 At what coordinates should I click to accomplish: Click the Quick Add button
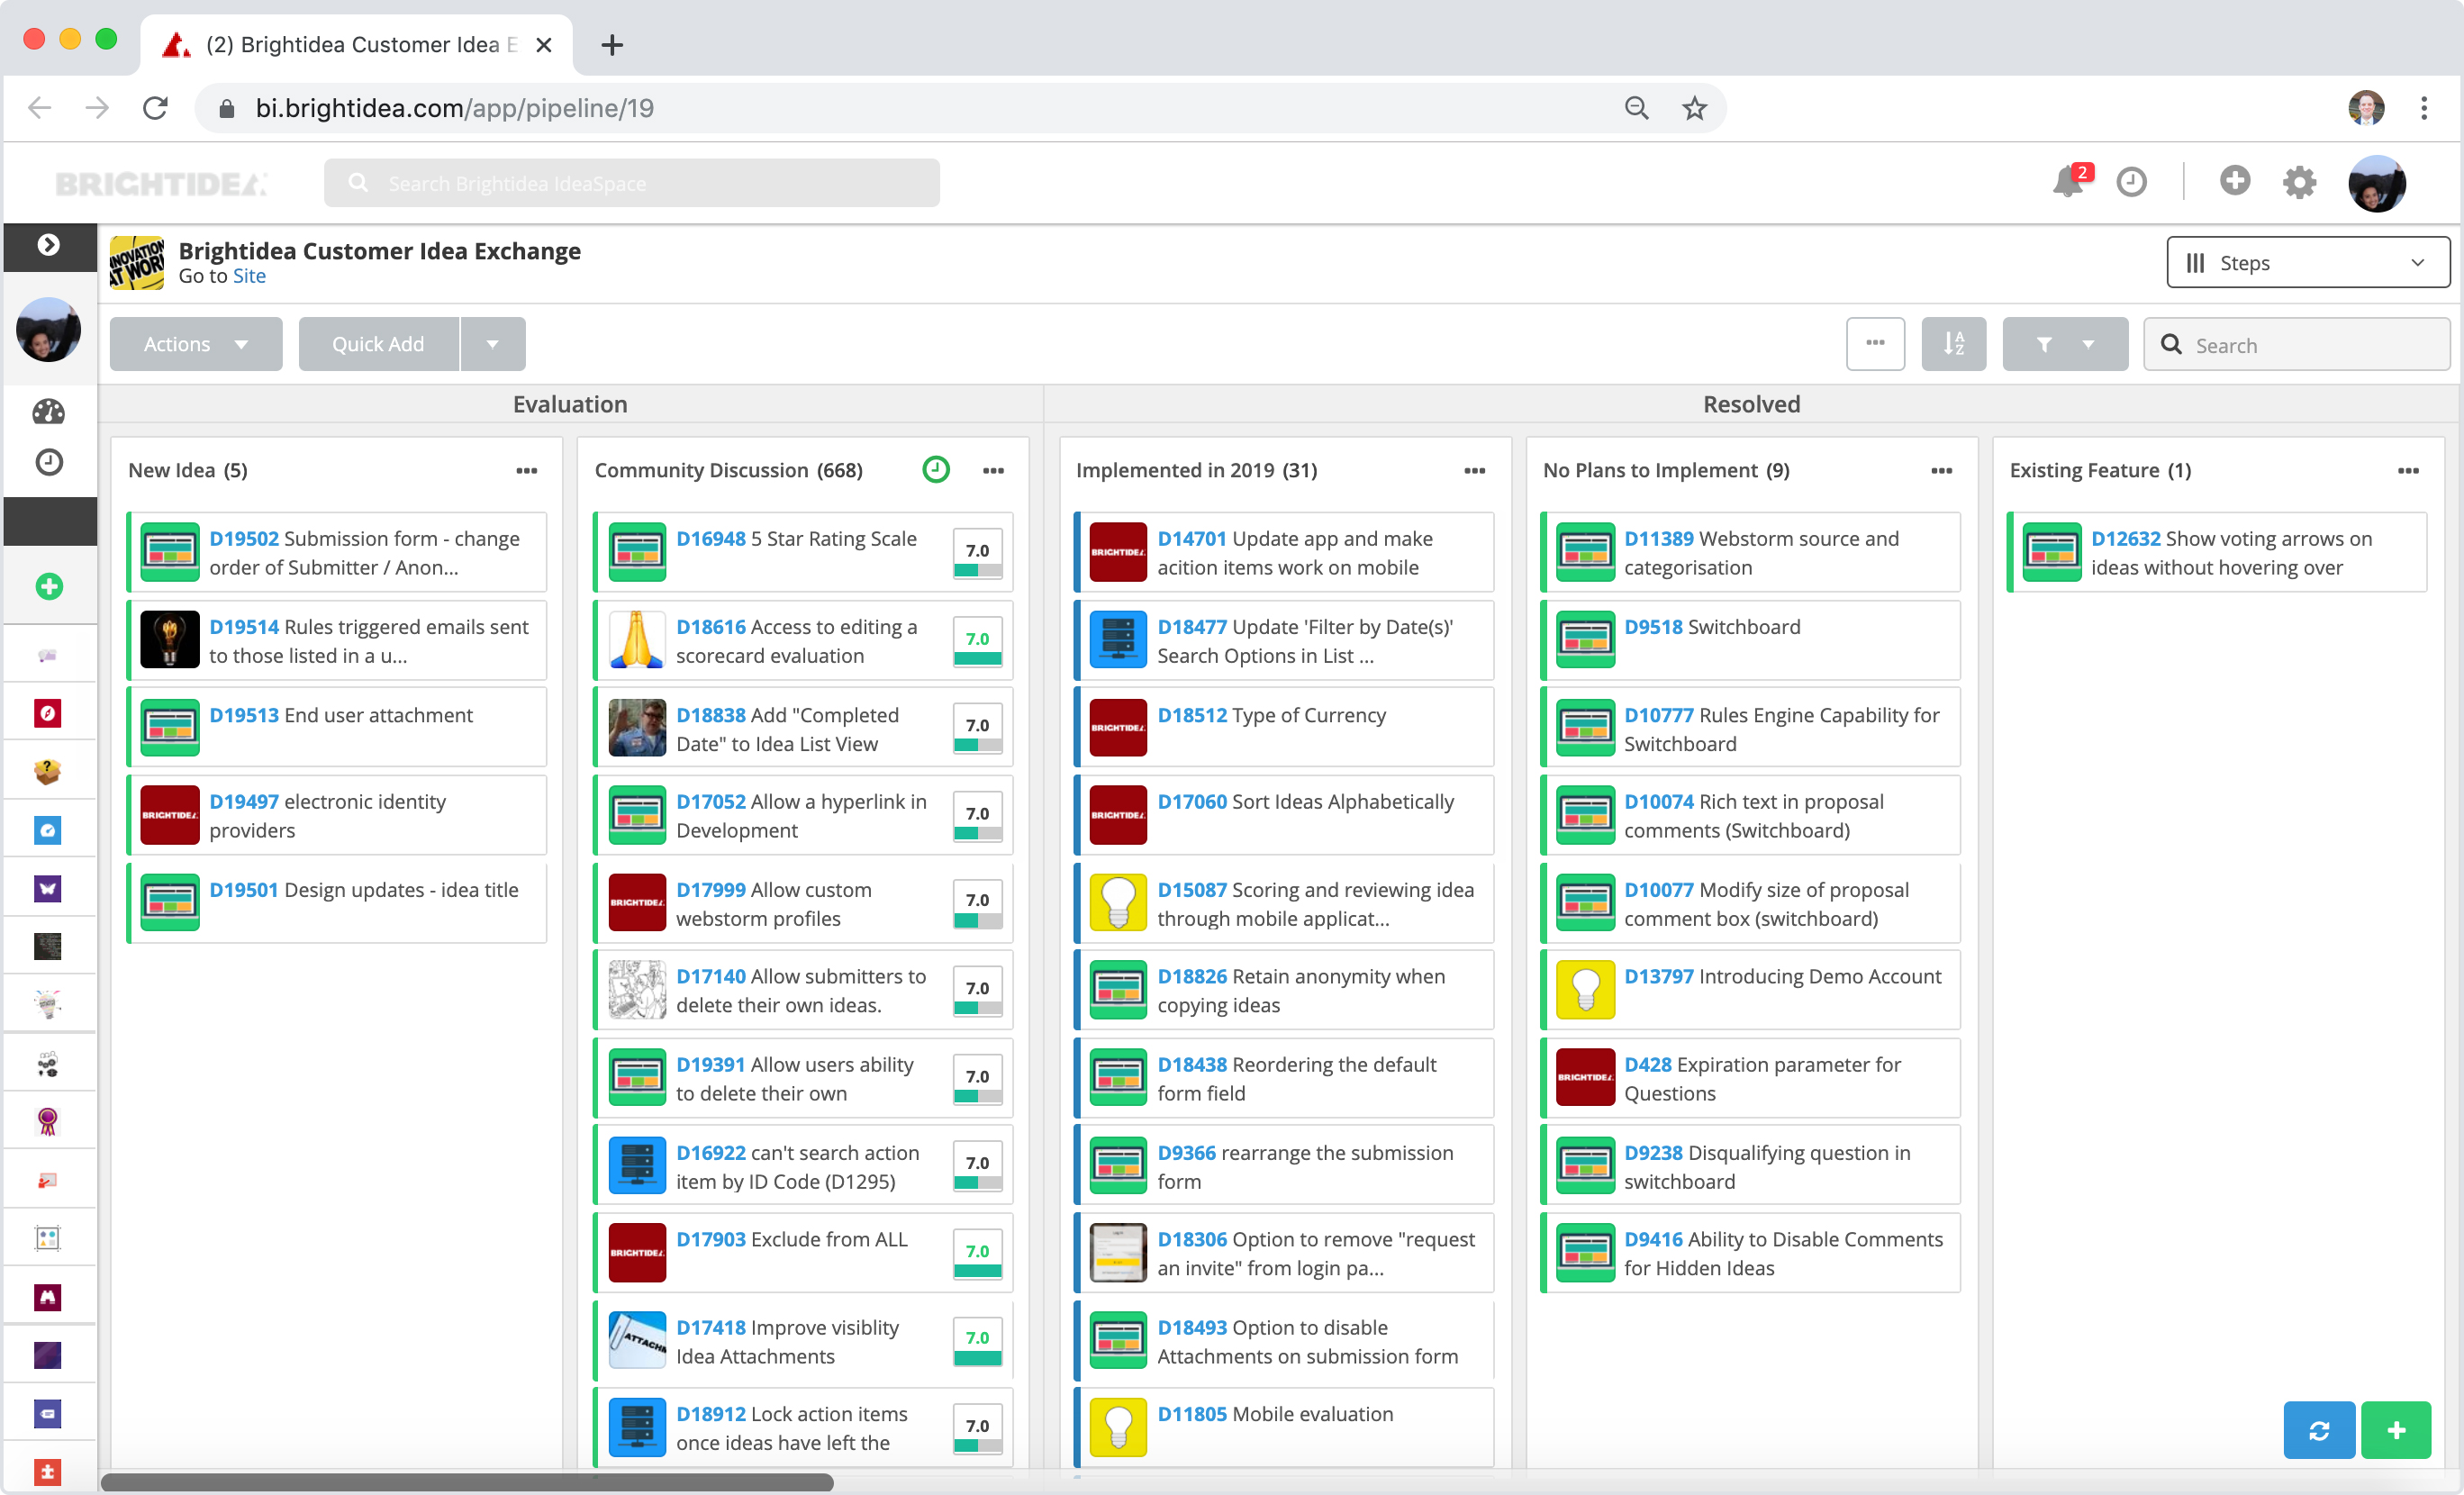coord(378,344)
